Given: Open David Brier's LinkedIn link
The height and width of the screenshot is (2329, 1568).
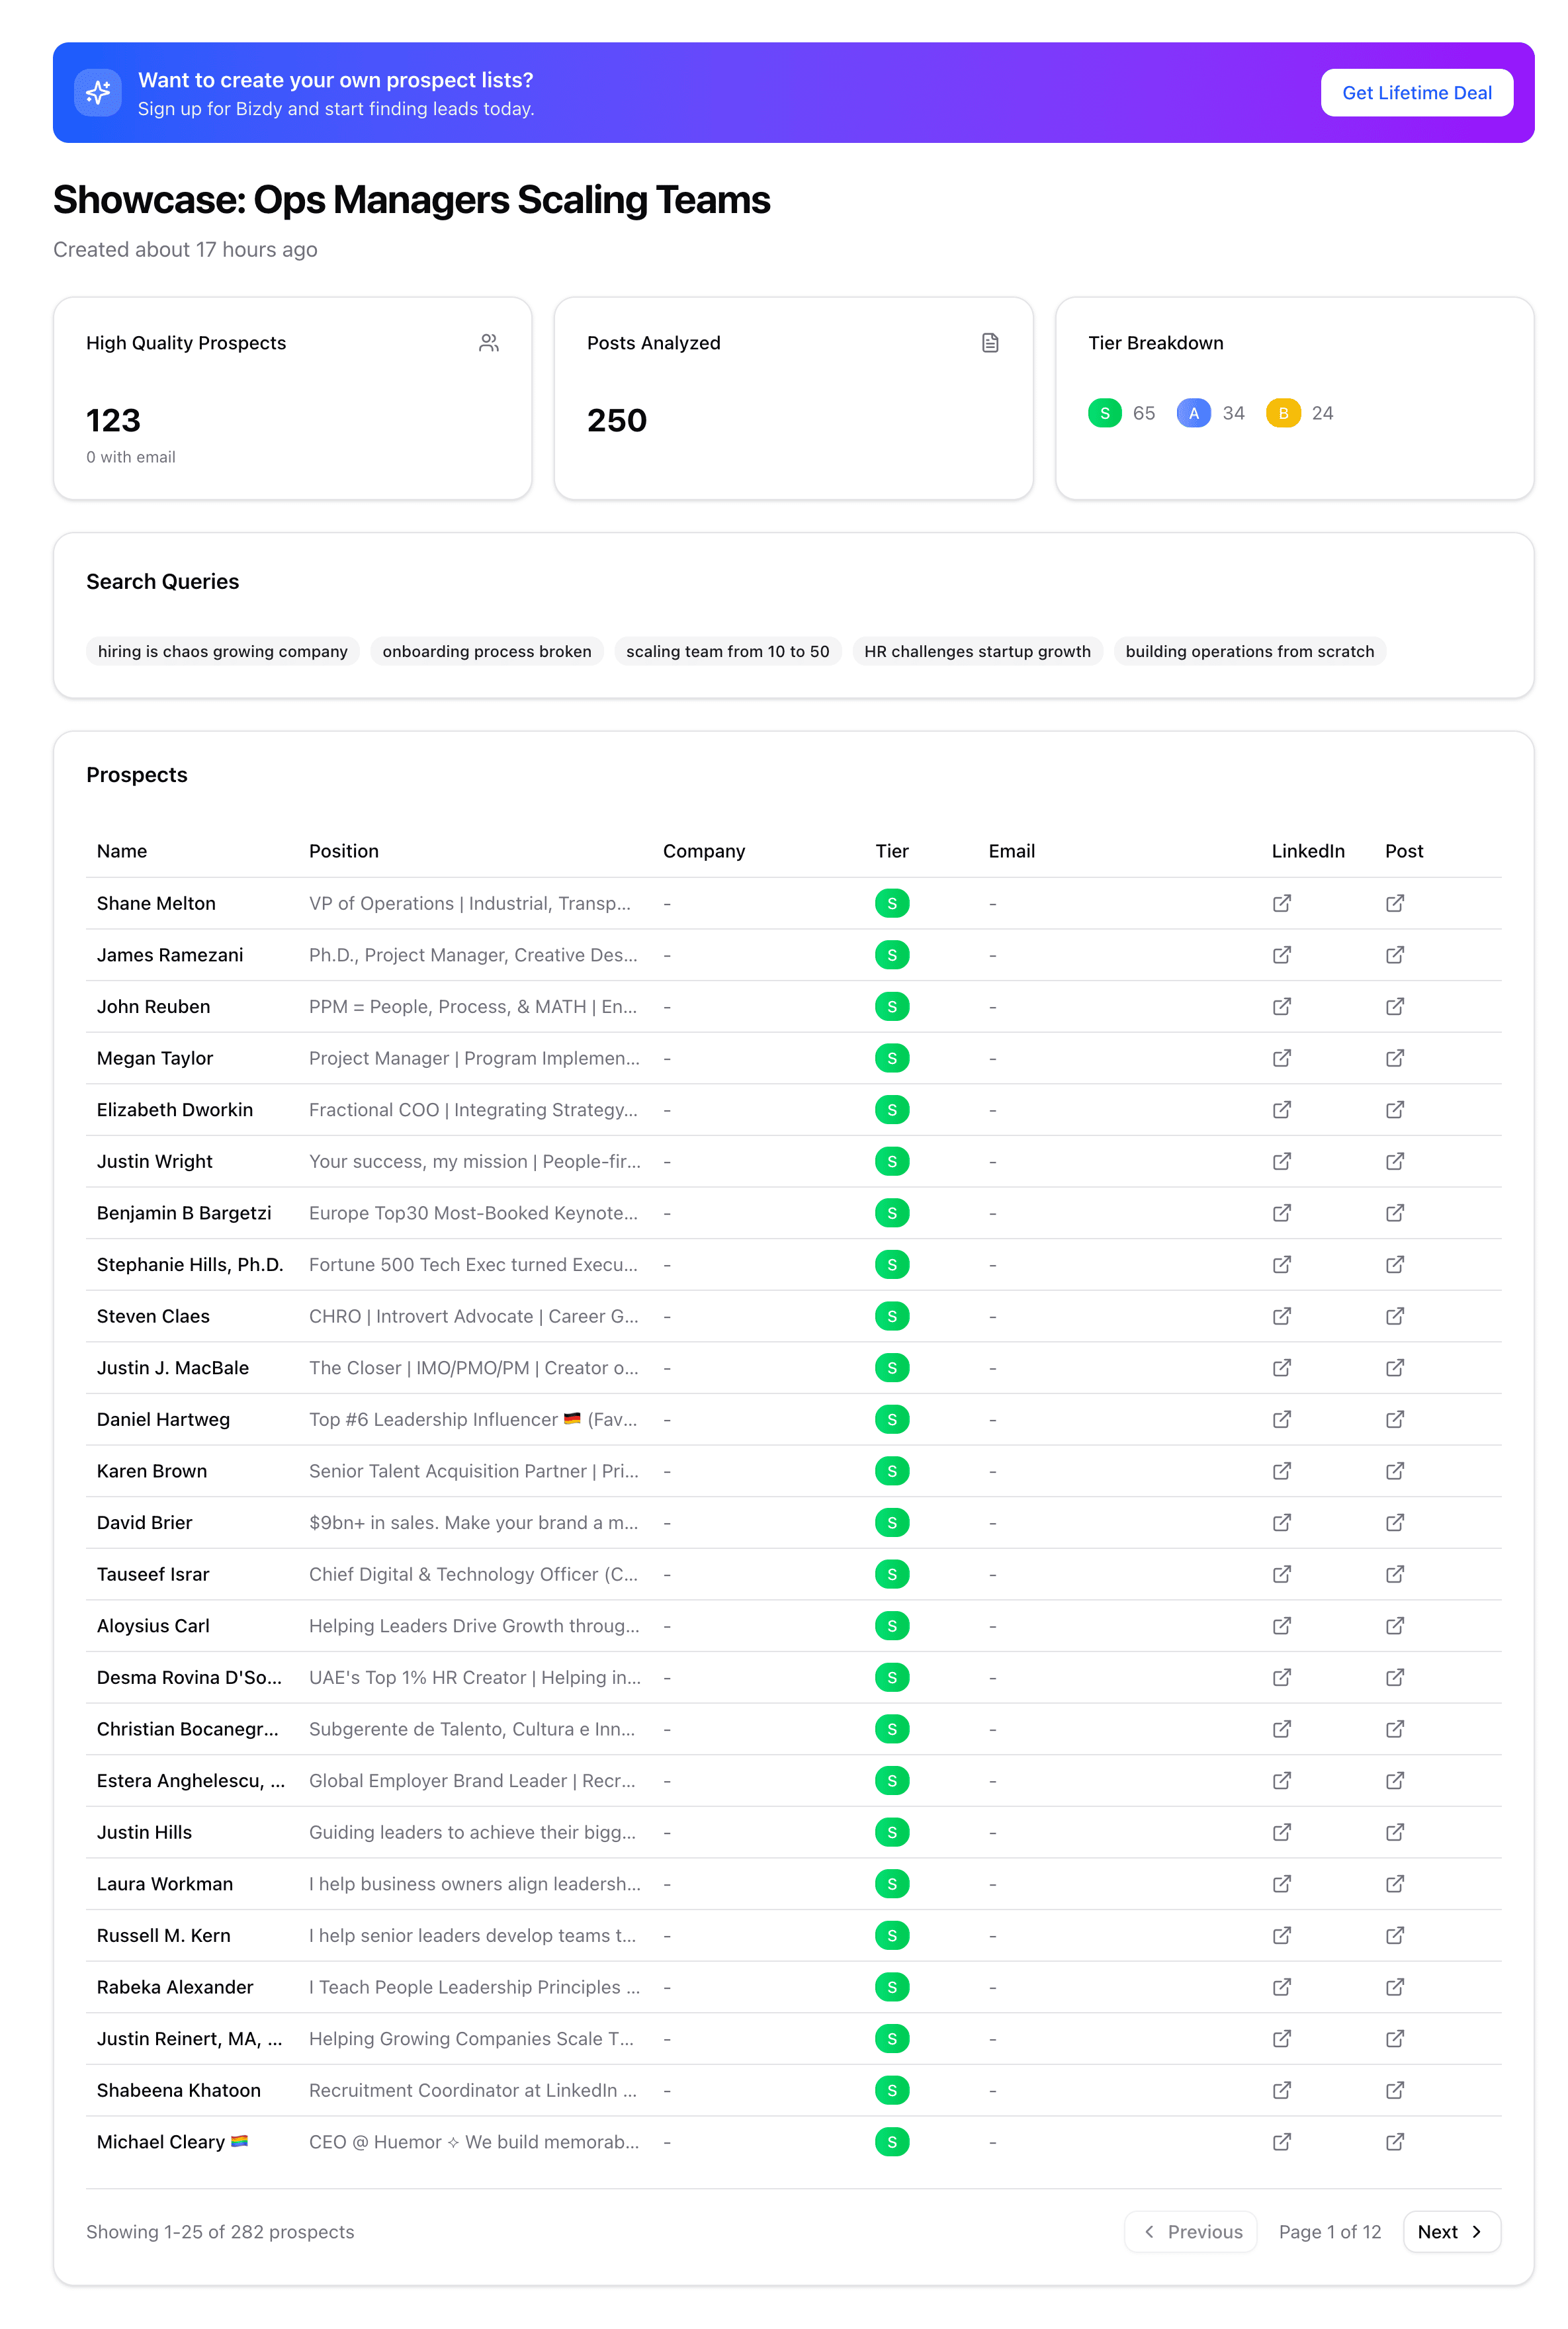Looking at the screenshot, I should tap(1281, 1522).
